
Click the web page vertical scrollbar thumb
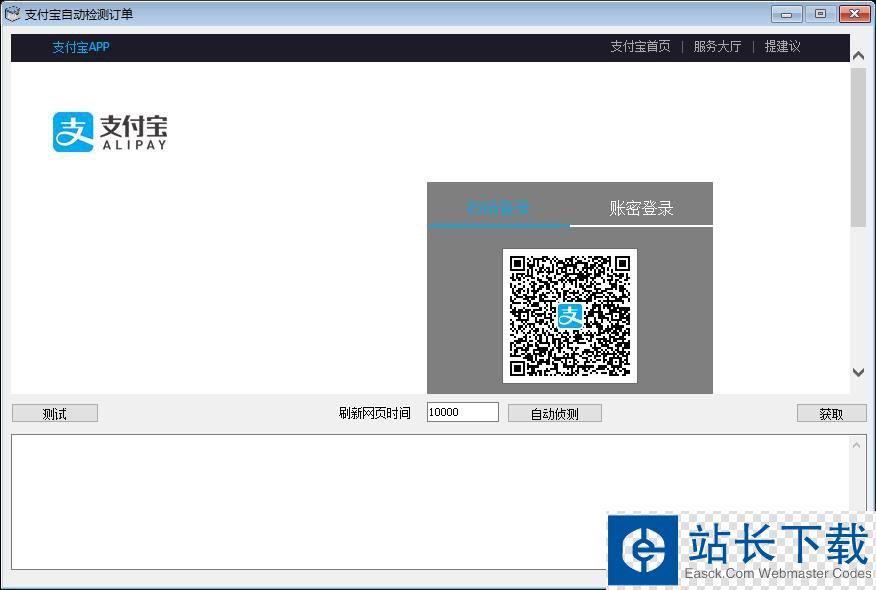tap(859, 148)
